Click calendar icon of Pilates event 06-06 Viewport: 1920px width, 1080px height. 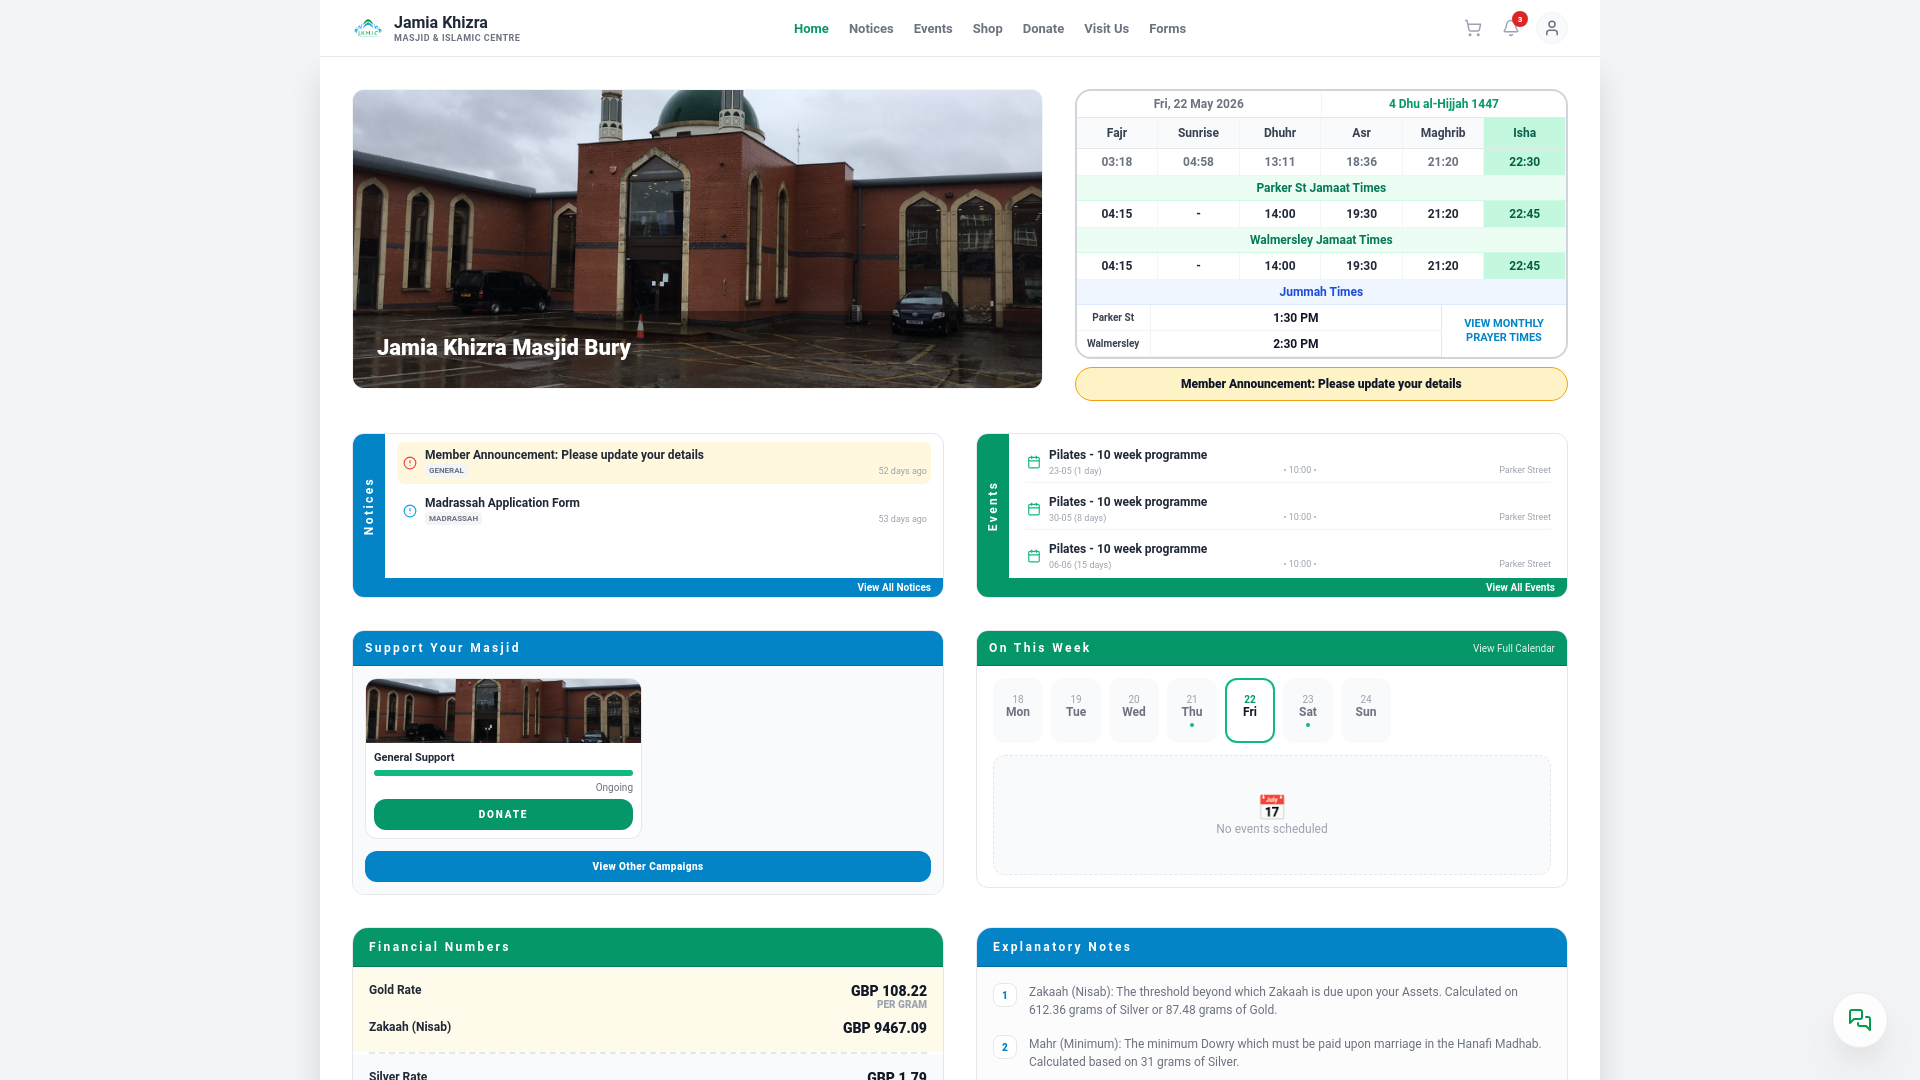1034,556
